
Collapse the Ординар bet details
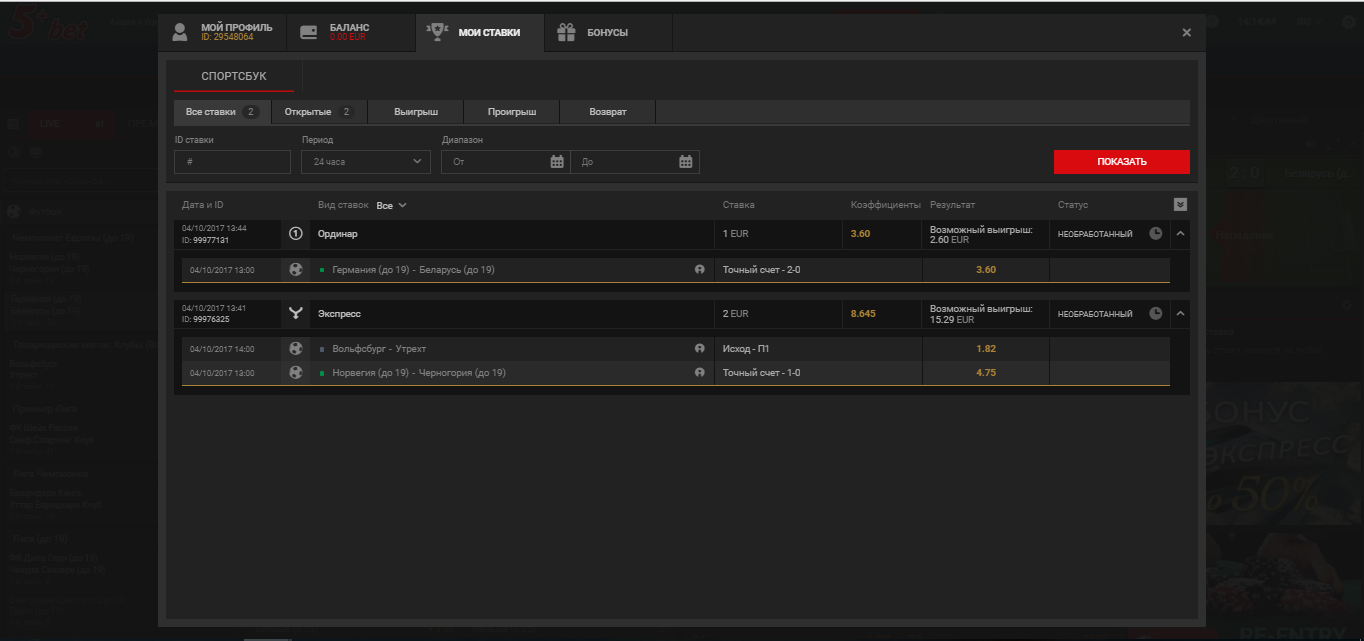tap(1180, 234)
